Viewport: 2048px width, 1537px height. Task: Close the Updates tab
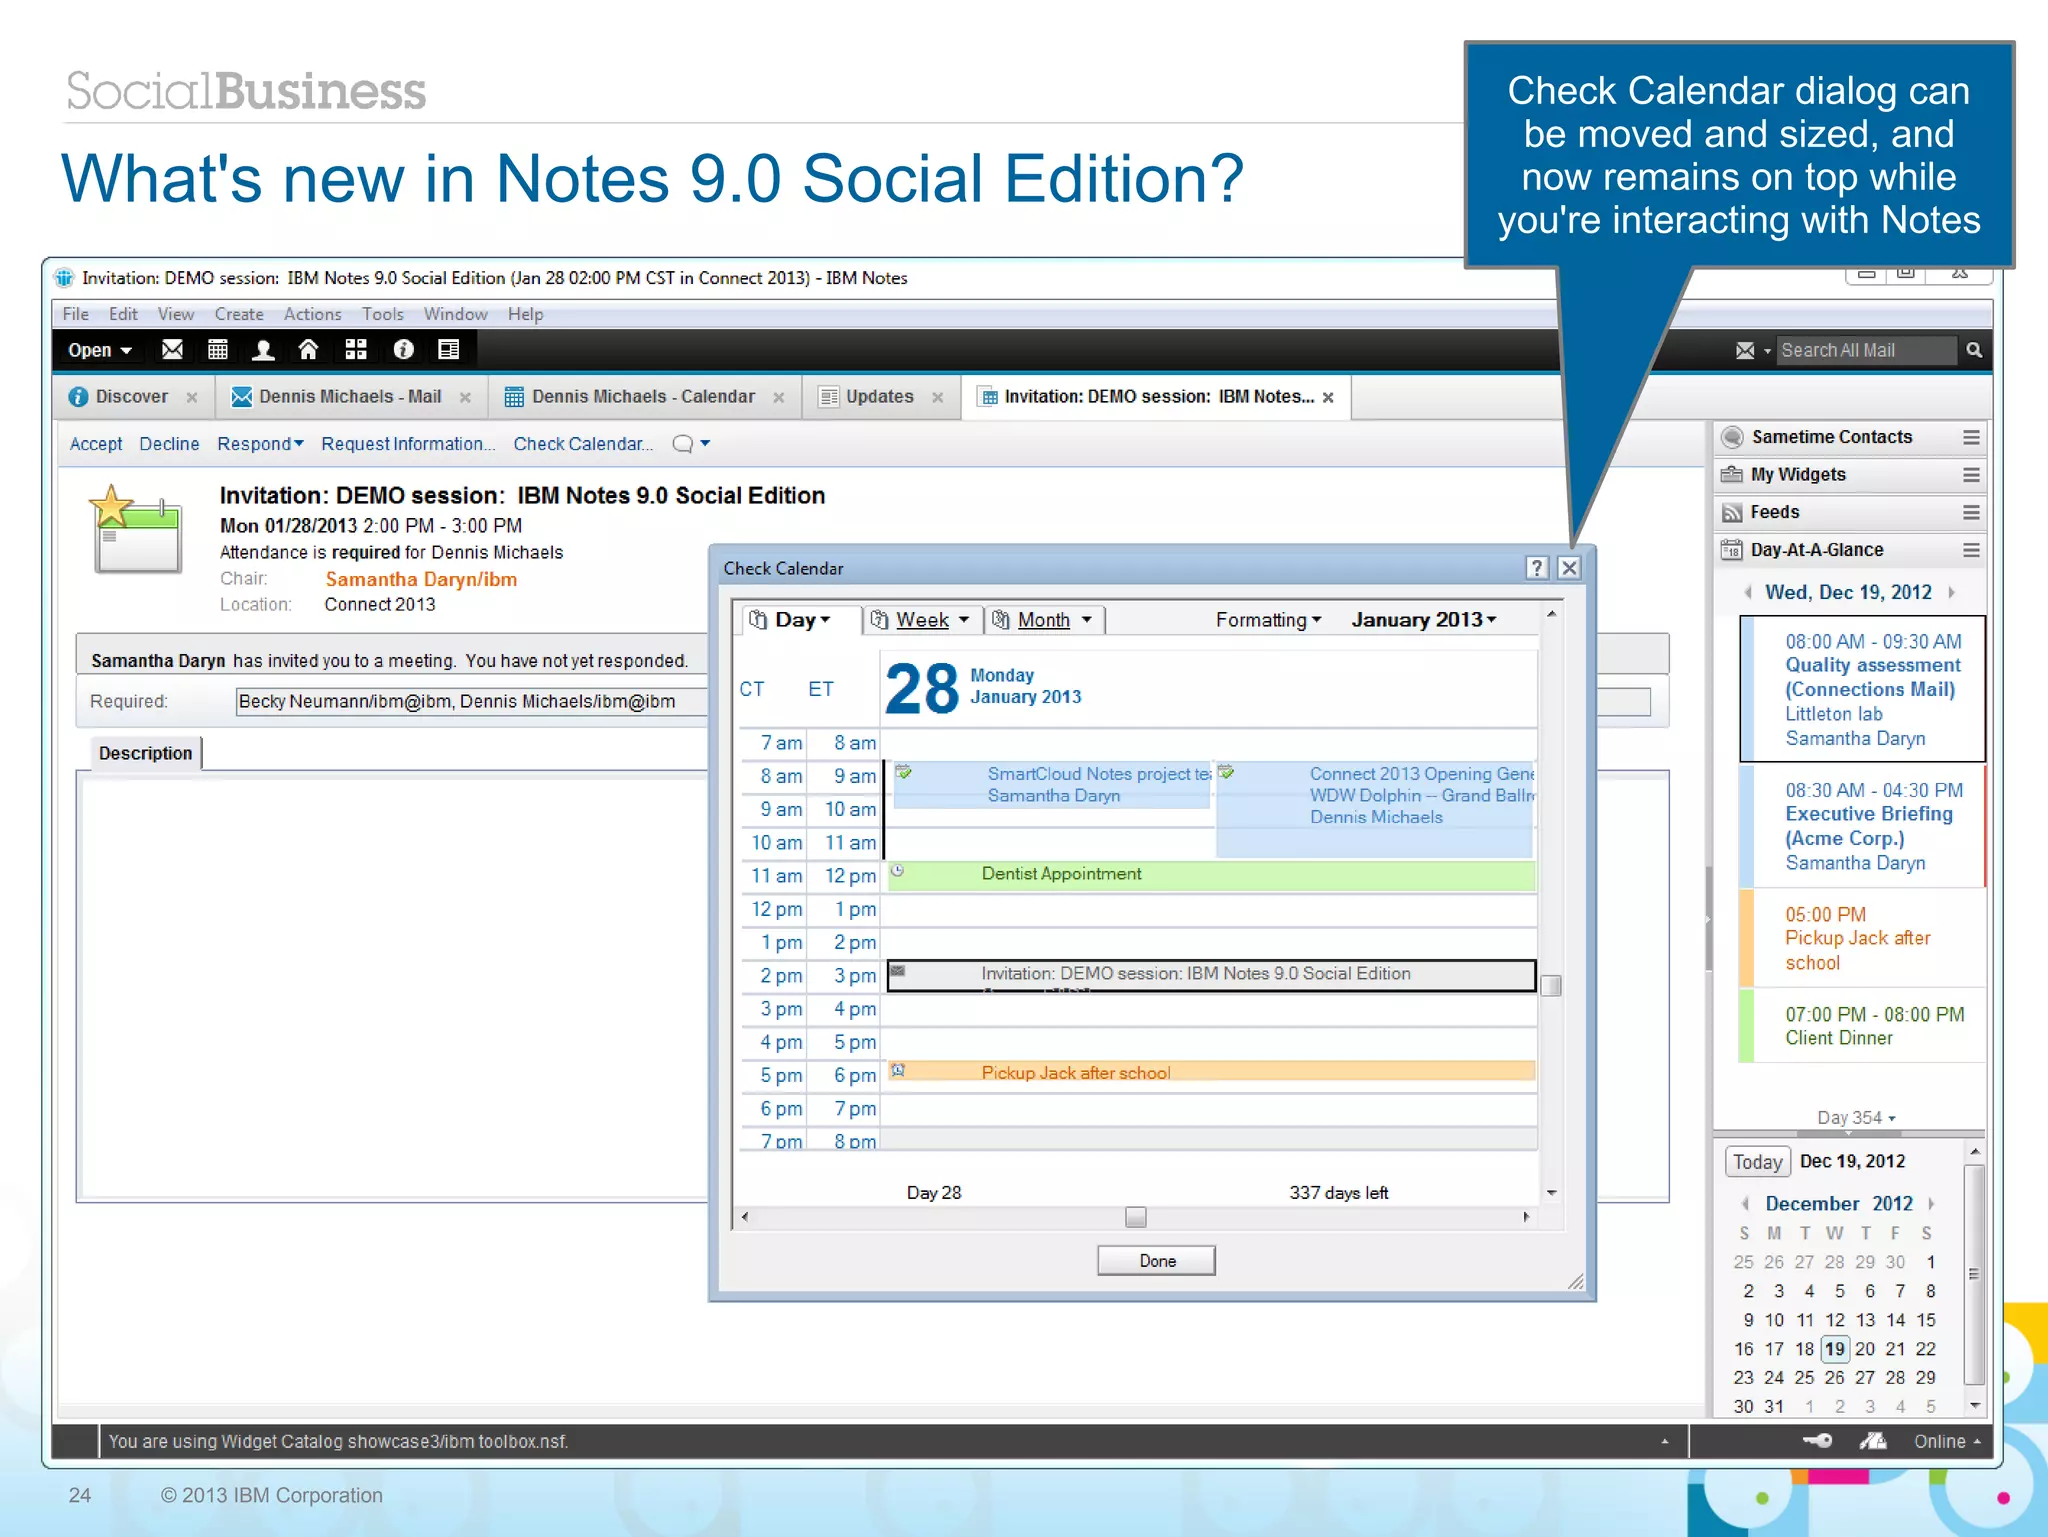(938, 398)
